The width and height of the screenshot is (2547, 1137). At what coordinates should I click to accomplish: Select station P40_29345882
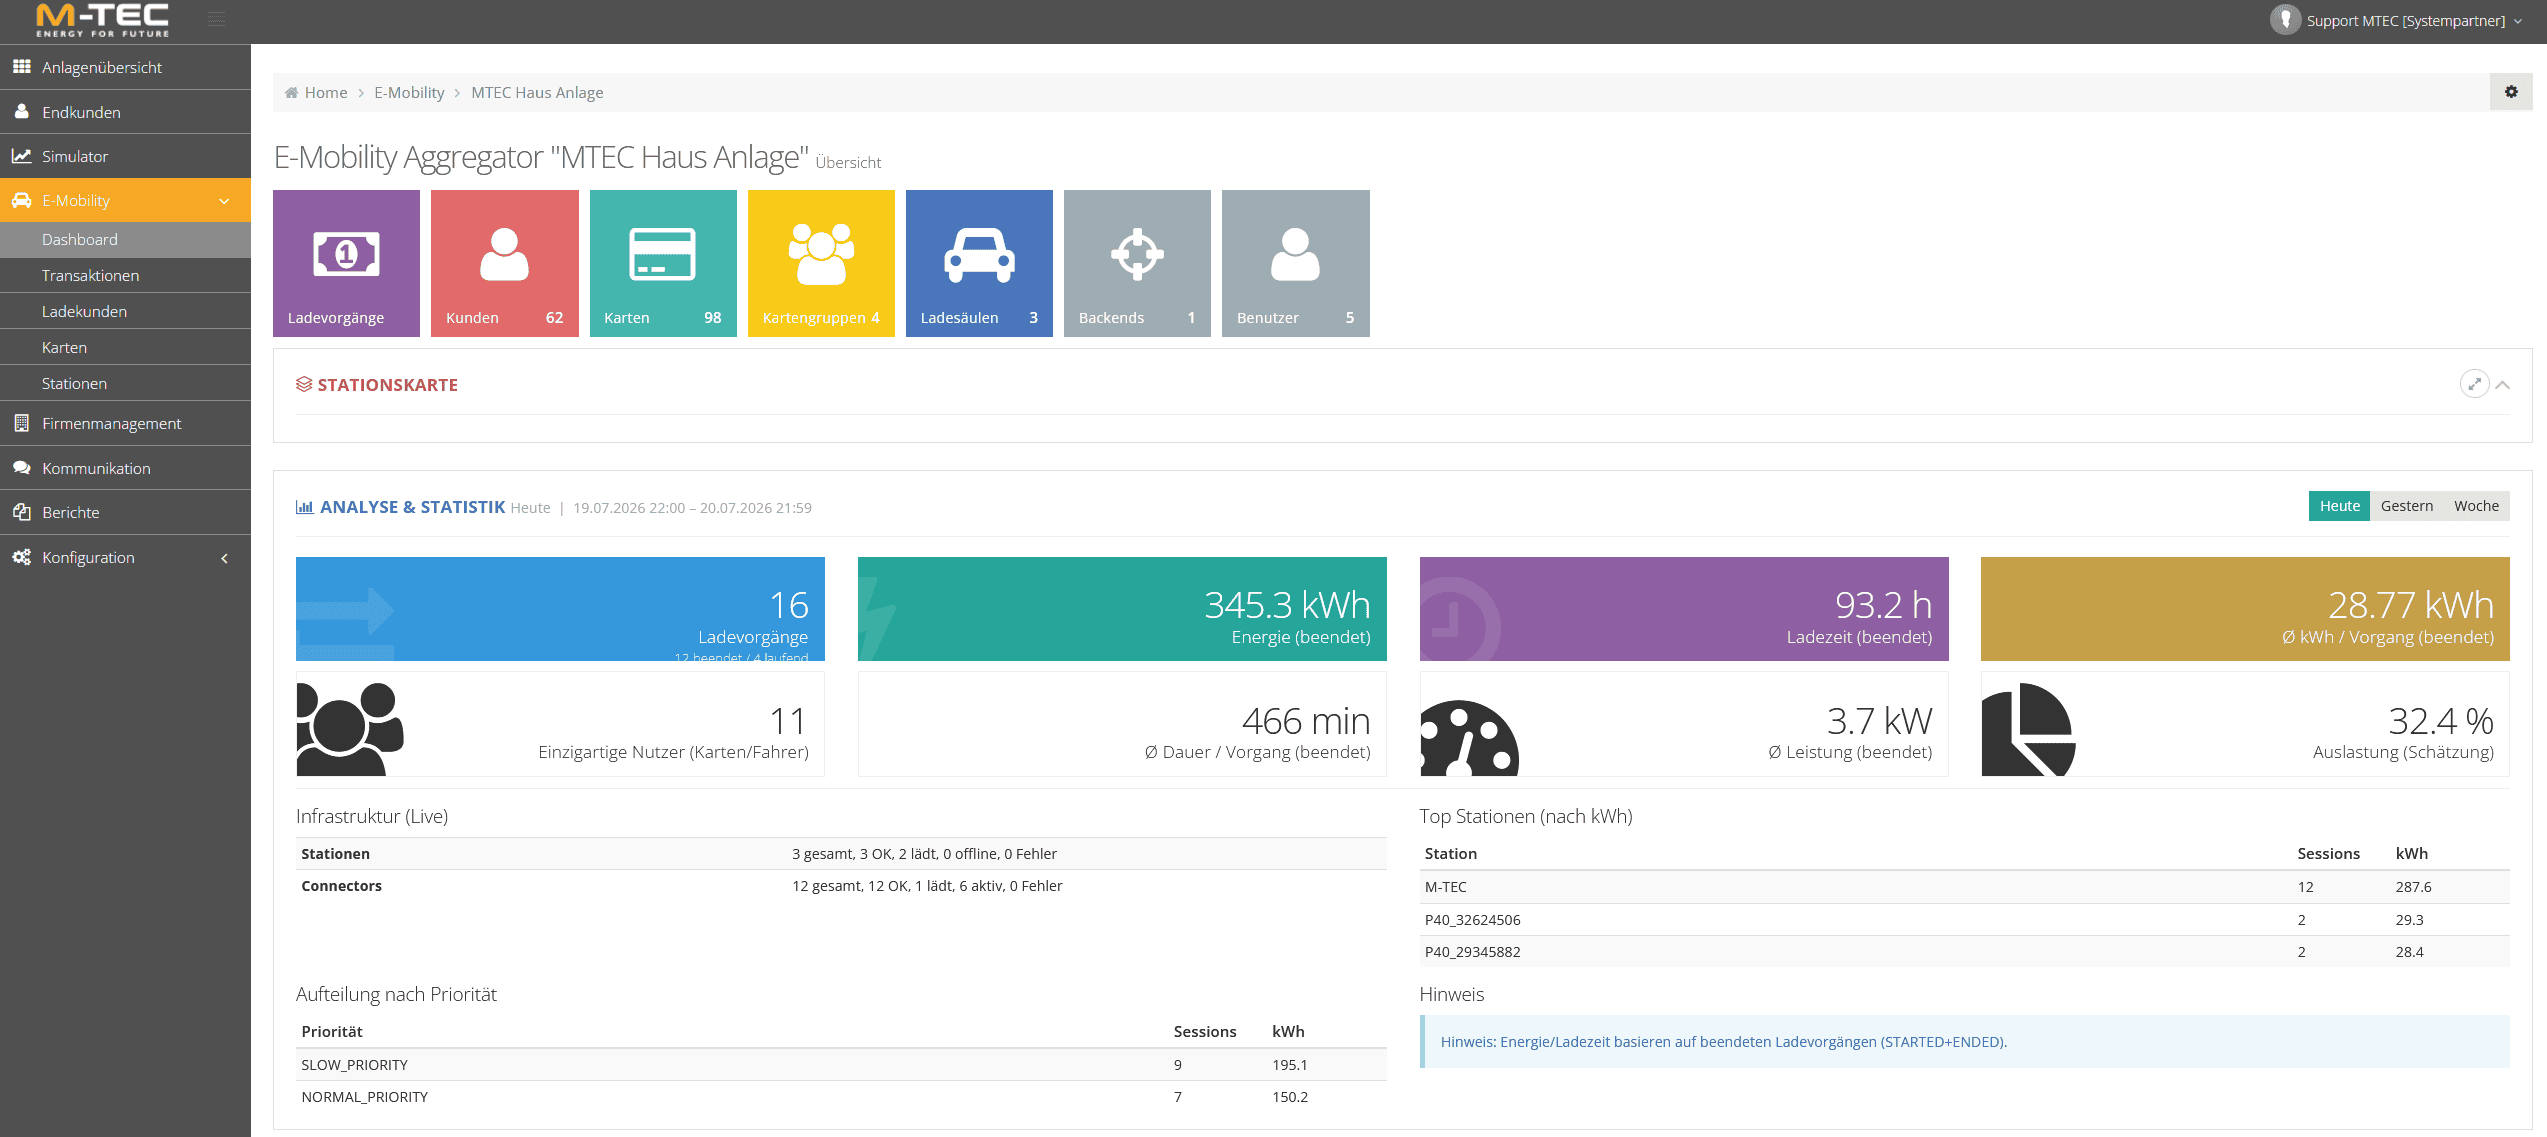(1964, 952)
